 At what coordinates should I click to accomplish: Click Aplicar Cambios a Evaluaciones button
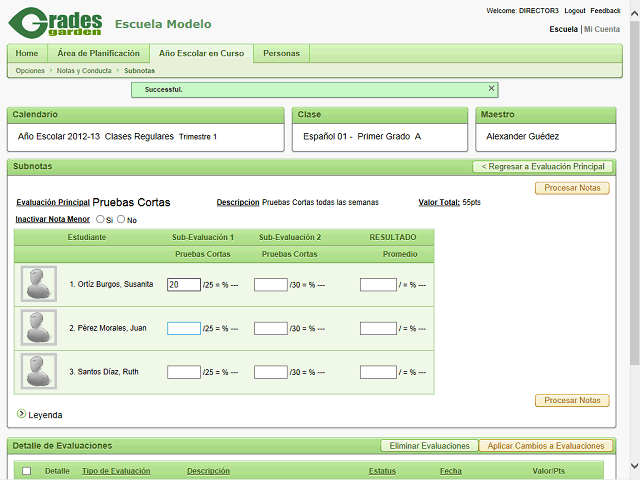coord(546,446)
